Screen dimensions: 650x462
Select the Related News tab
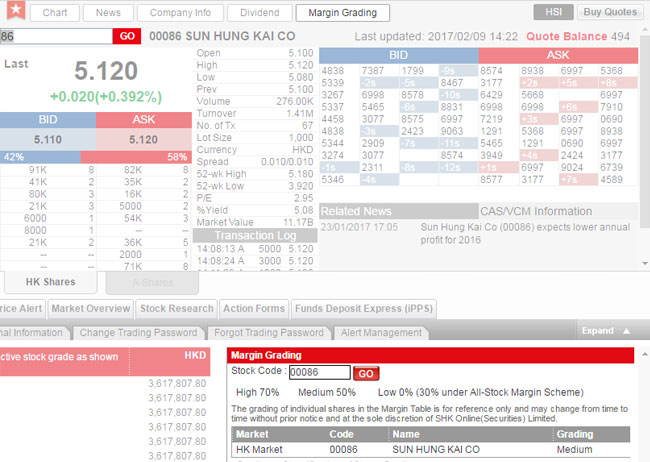pos(398,211)
